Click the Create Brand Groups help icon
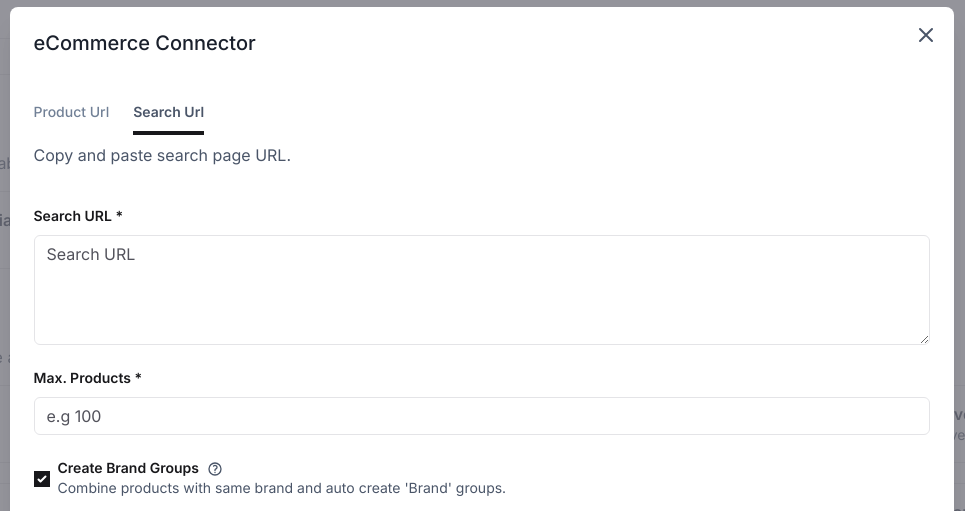This screenshot has width=965, height=511. pos(215,468)
